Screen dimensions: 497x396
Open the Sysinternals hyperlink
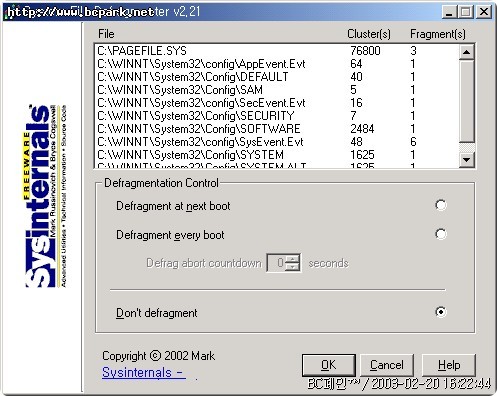coord(144,373)
